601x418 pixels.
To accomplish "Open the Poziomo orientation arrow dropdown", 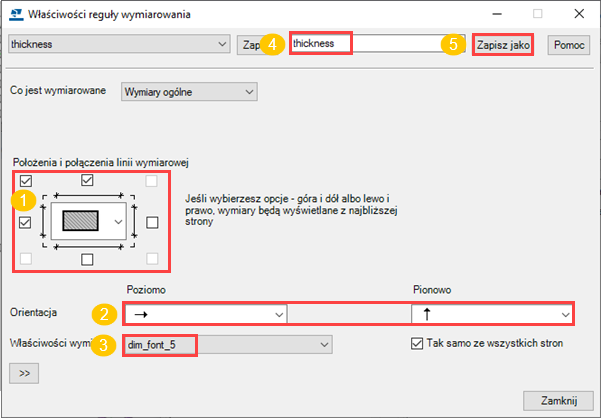I will pyautogui.click(x=205, y=314).
